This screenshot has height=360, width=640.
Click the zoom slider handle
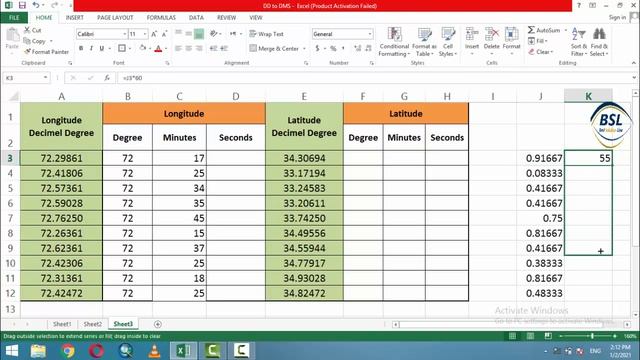[592, 336]
